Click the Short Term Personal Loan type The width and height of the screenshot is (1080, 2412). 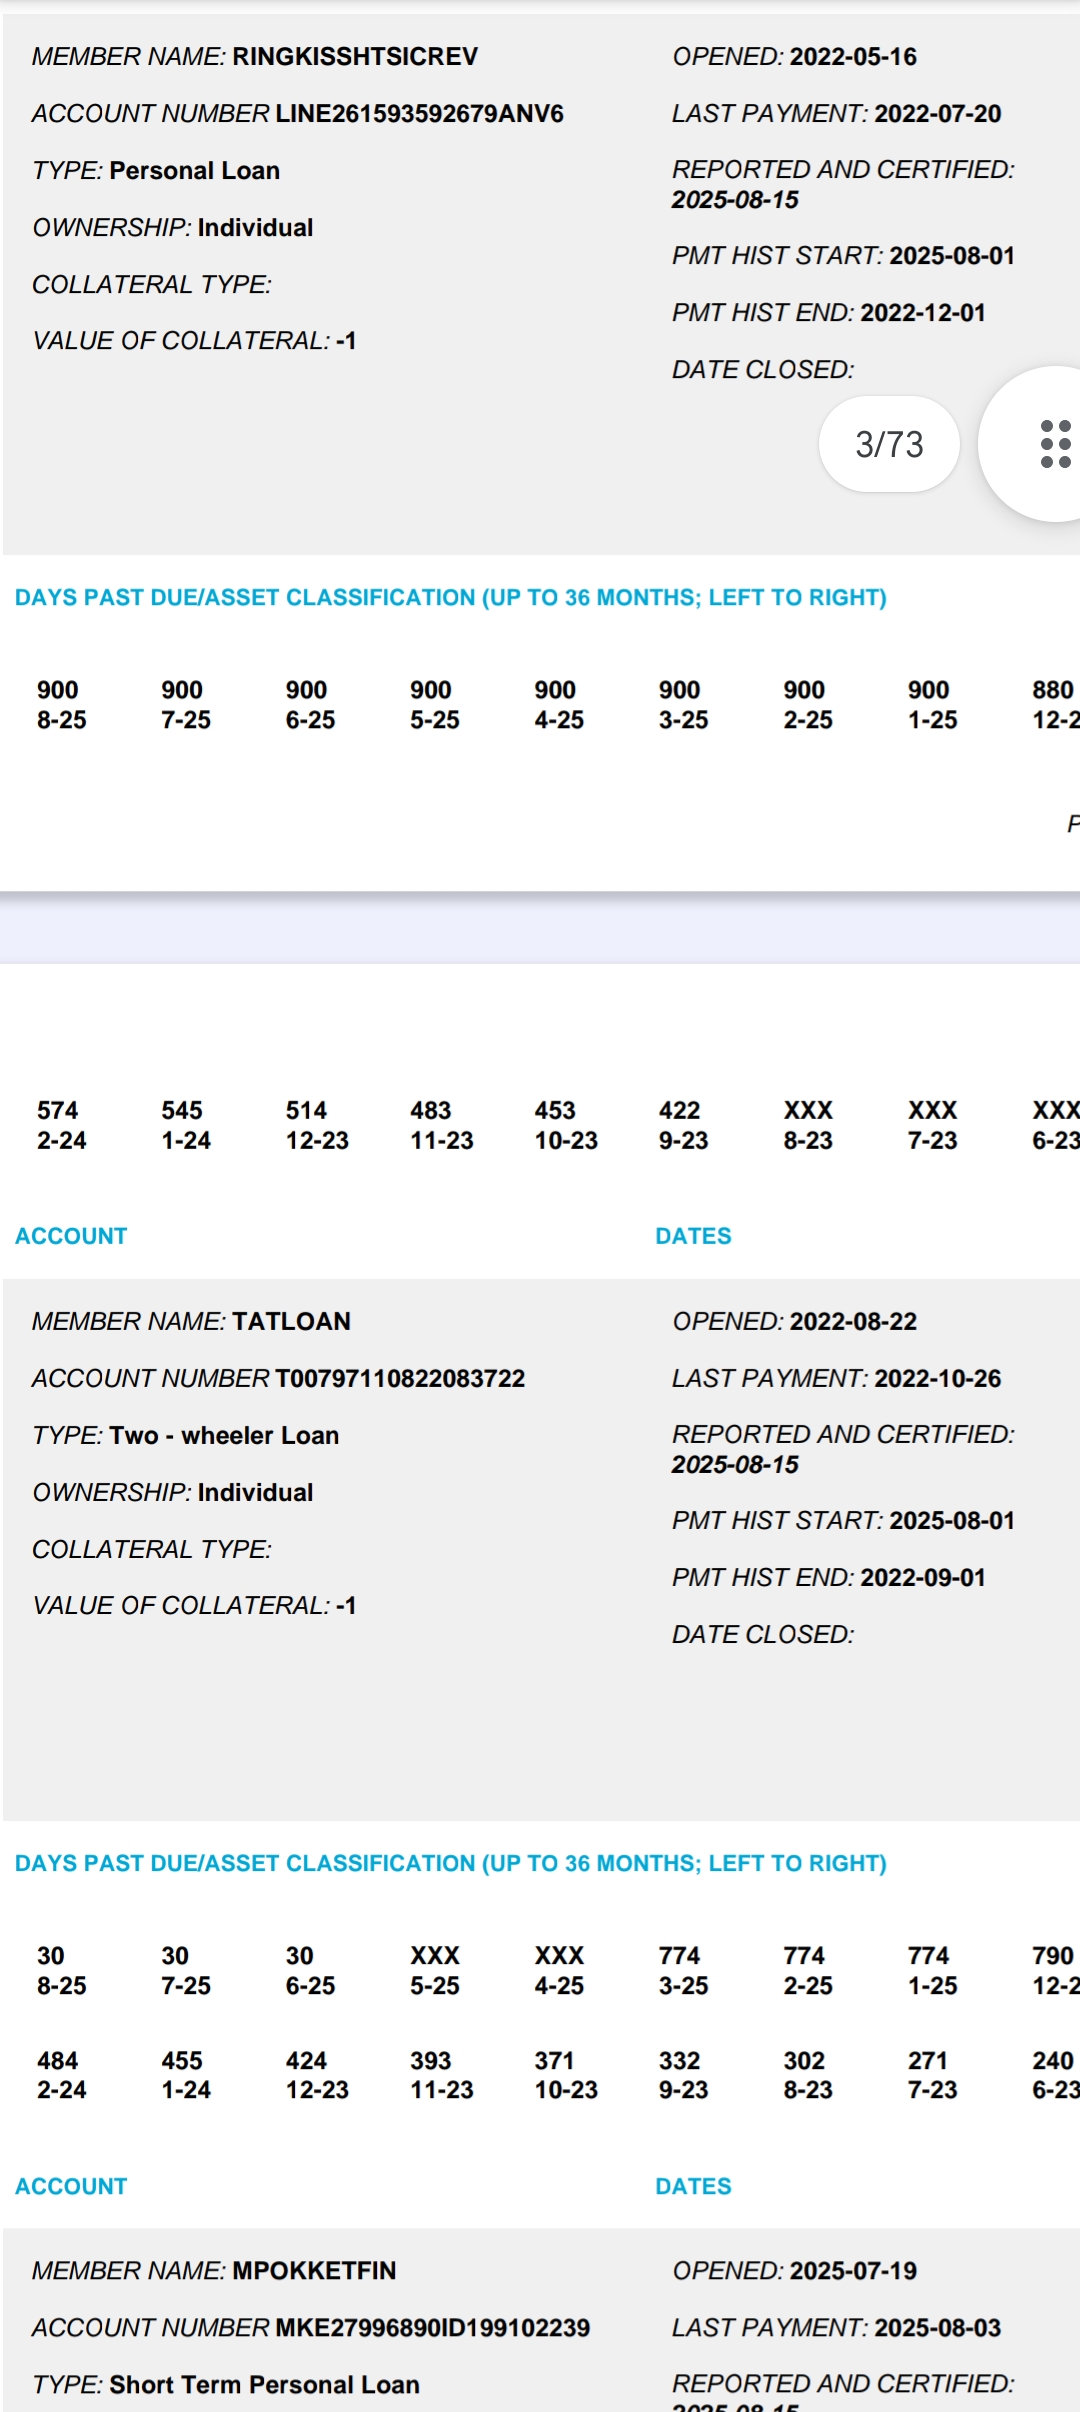264,2384
